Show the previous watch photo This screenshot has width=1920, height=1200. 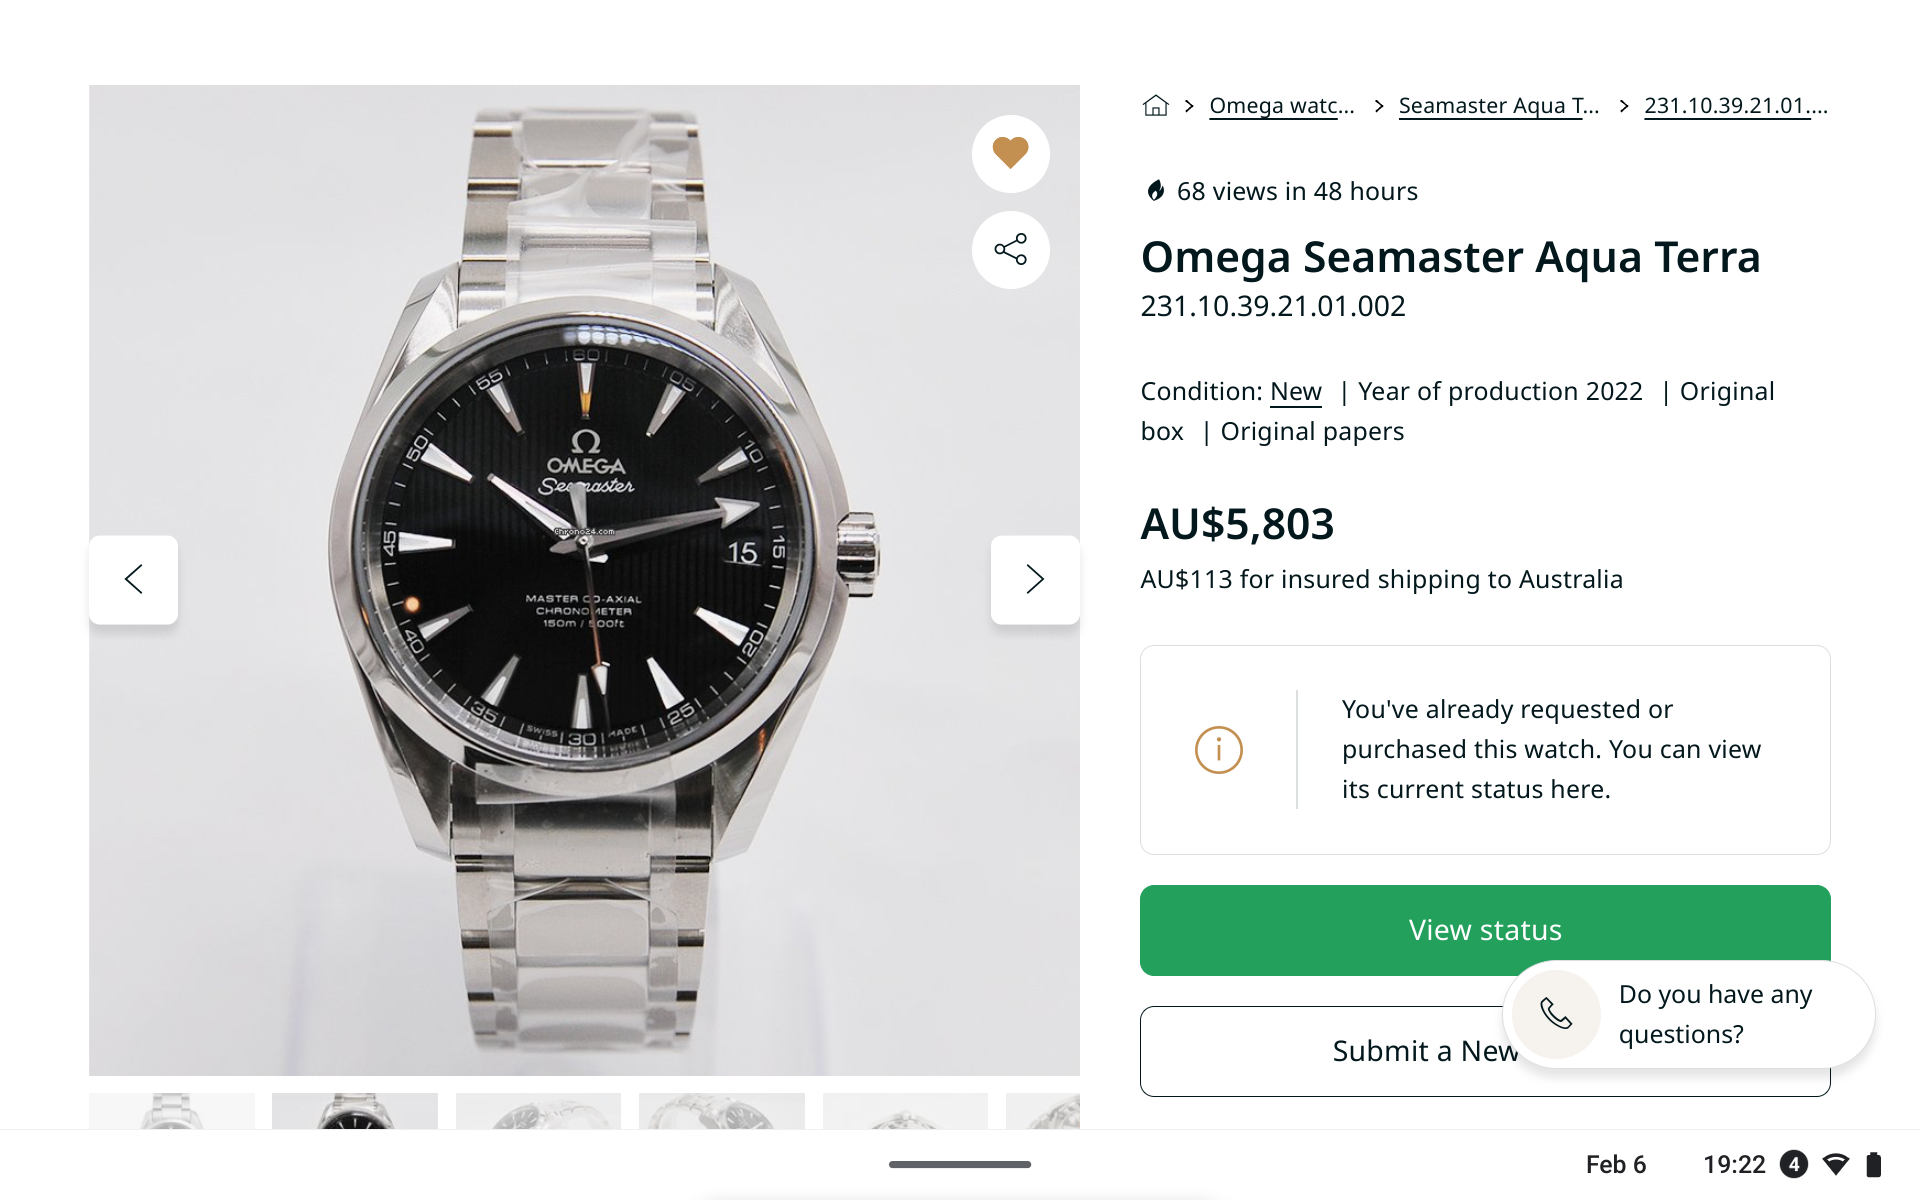[x=134, y=579]
